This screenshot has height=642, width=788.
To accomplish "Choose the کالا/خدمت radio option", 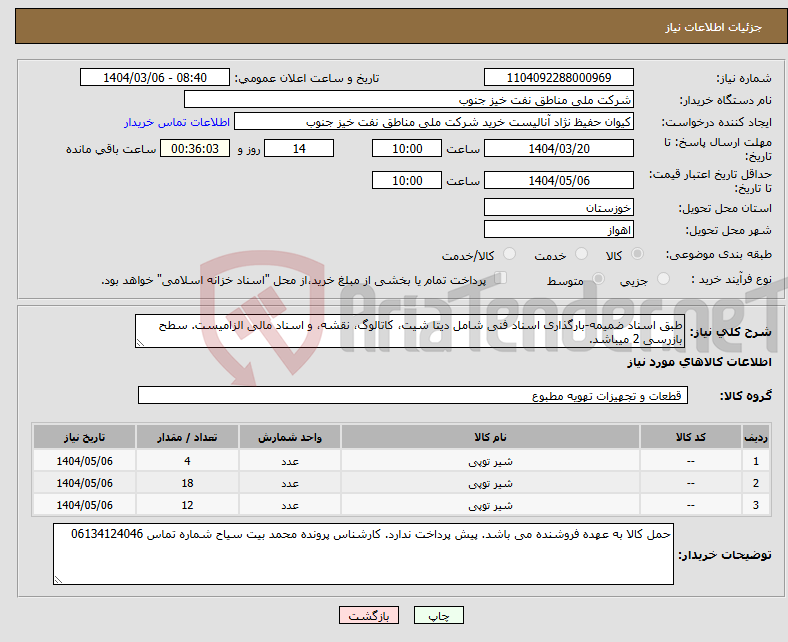I will (509, 256).
